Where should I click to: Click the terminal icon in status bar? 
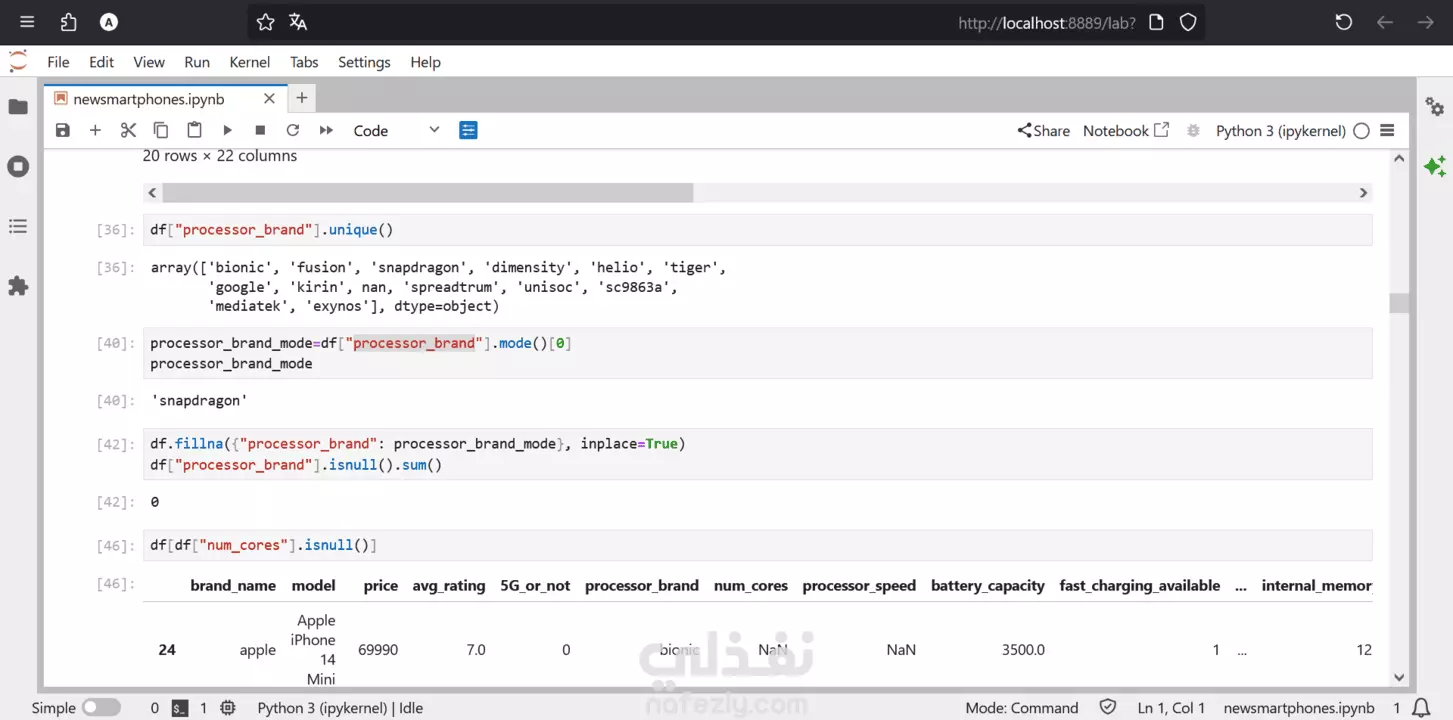tap(180, 708)
